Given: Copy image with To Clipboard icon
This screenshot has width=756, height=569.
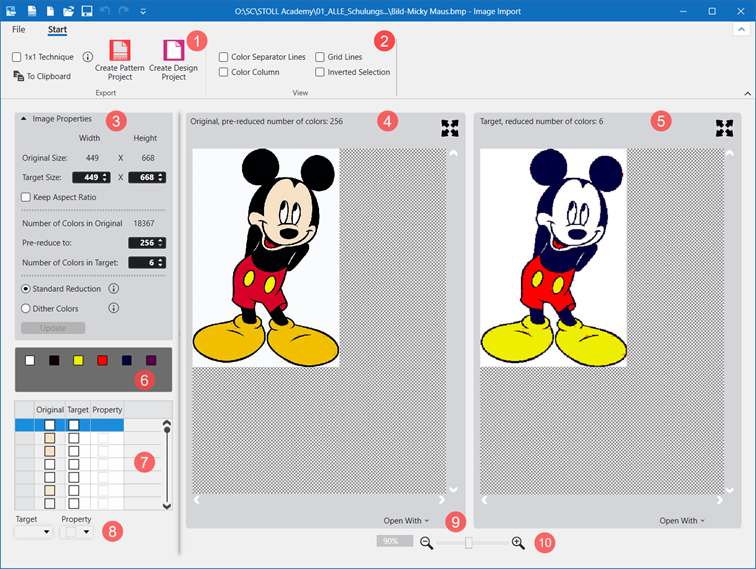Looking at the screenshot, I should [19, 76].
